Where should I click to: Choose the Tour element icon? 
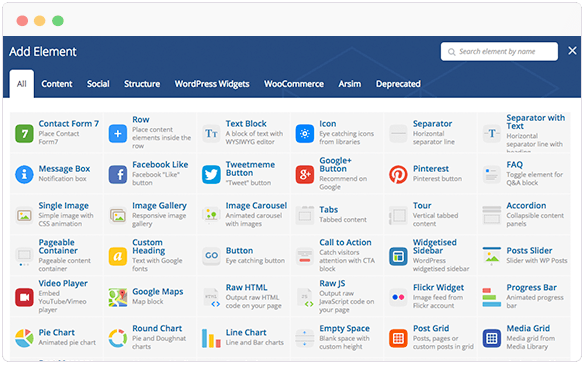(398, 215)
